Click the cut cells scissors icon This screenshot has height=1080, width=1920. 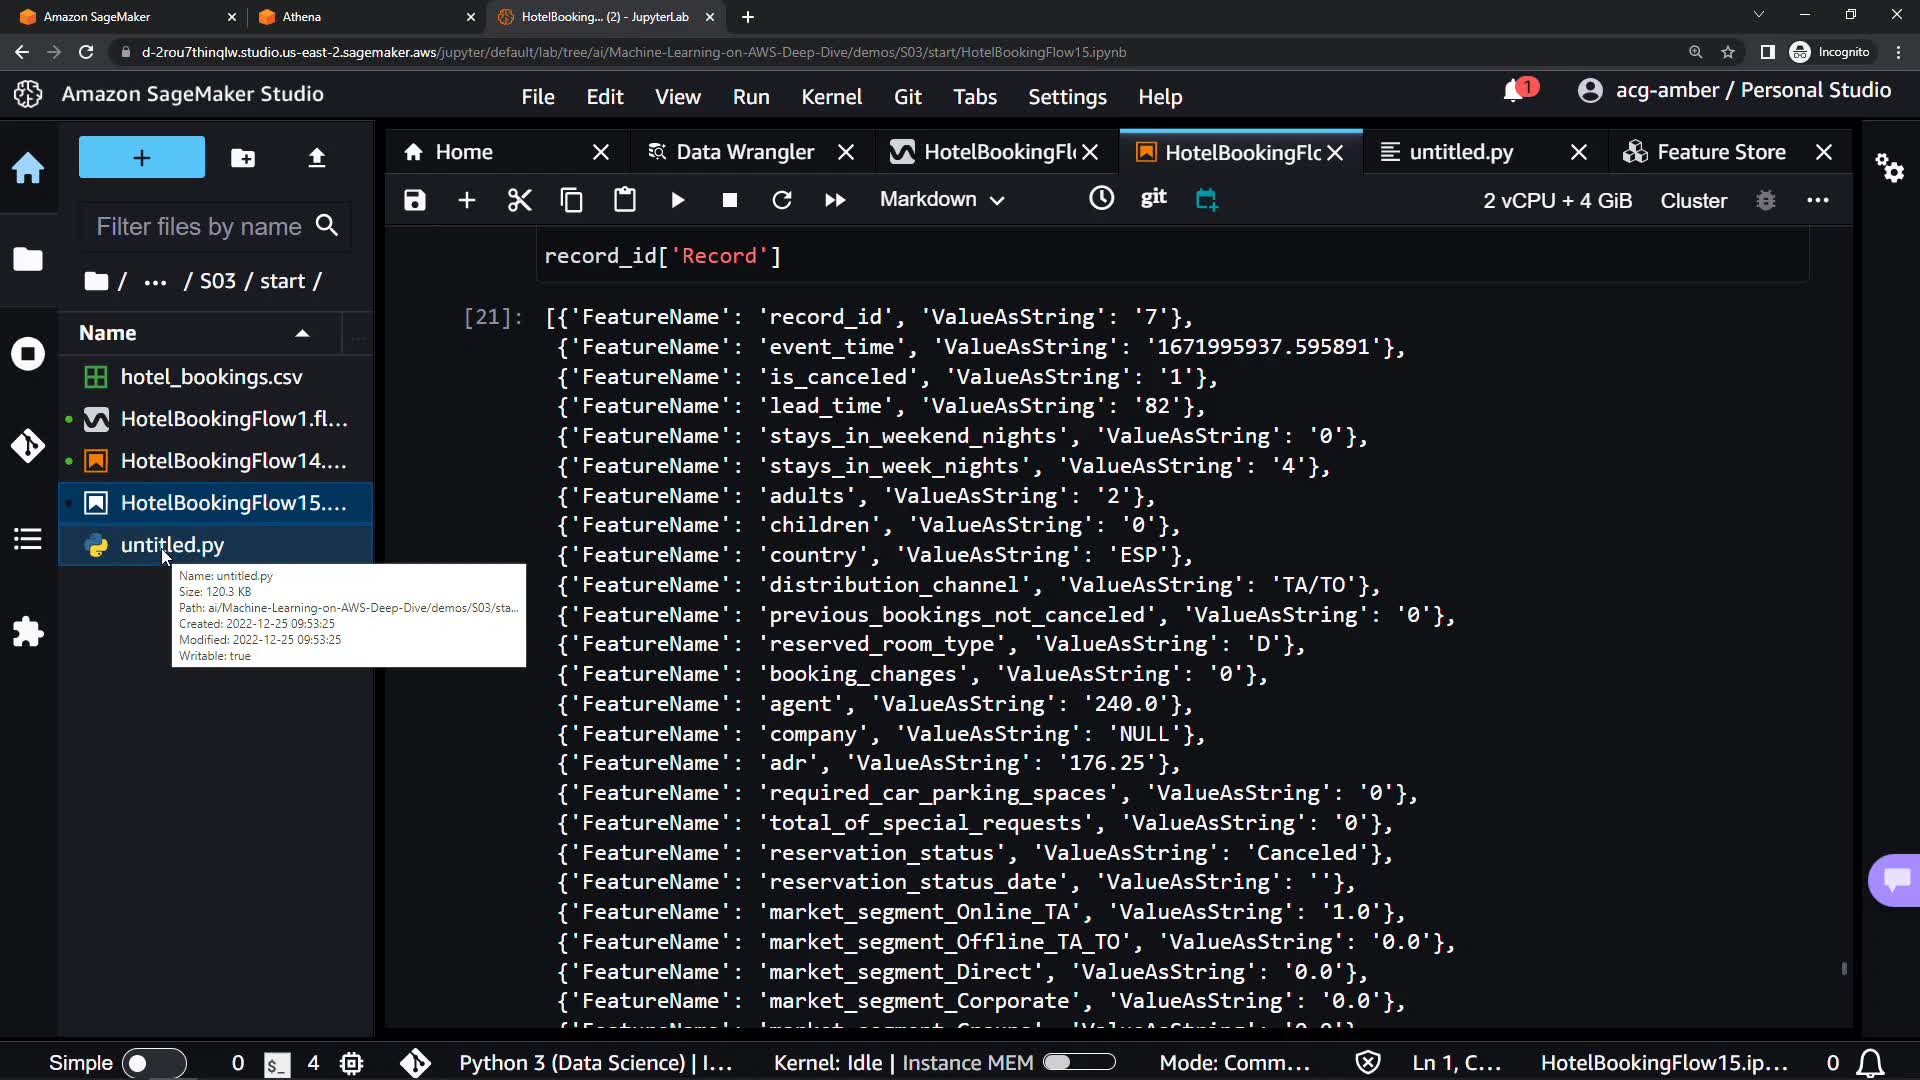pos(519,200)
